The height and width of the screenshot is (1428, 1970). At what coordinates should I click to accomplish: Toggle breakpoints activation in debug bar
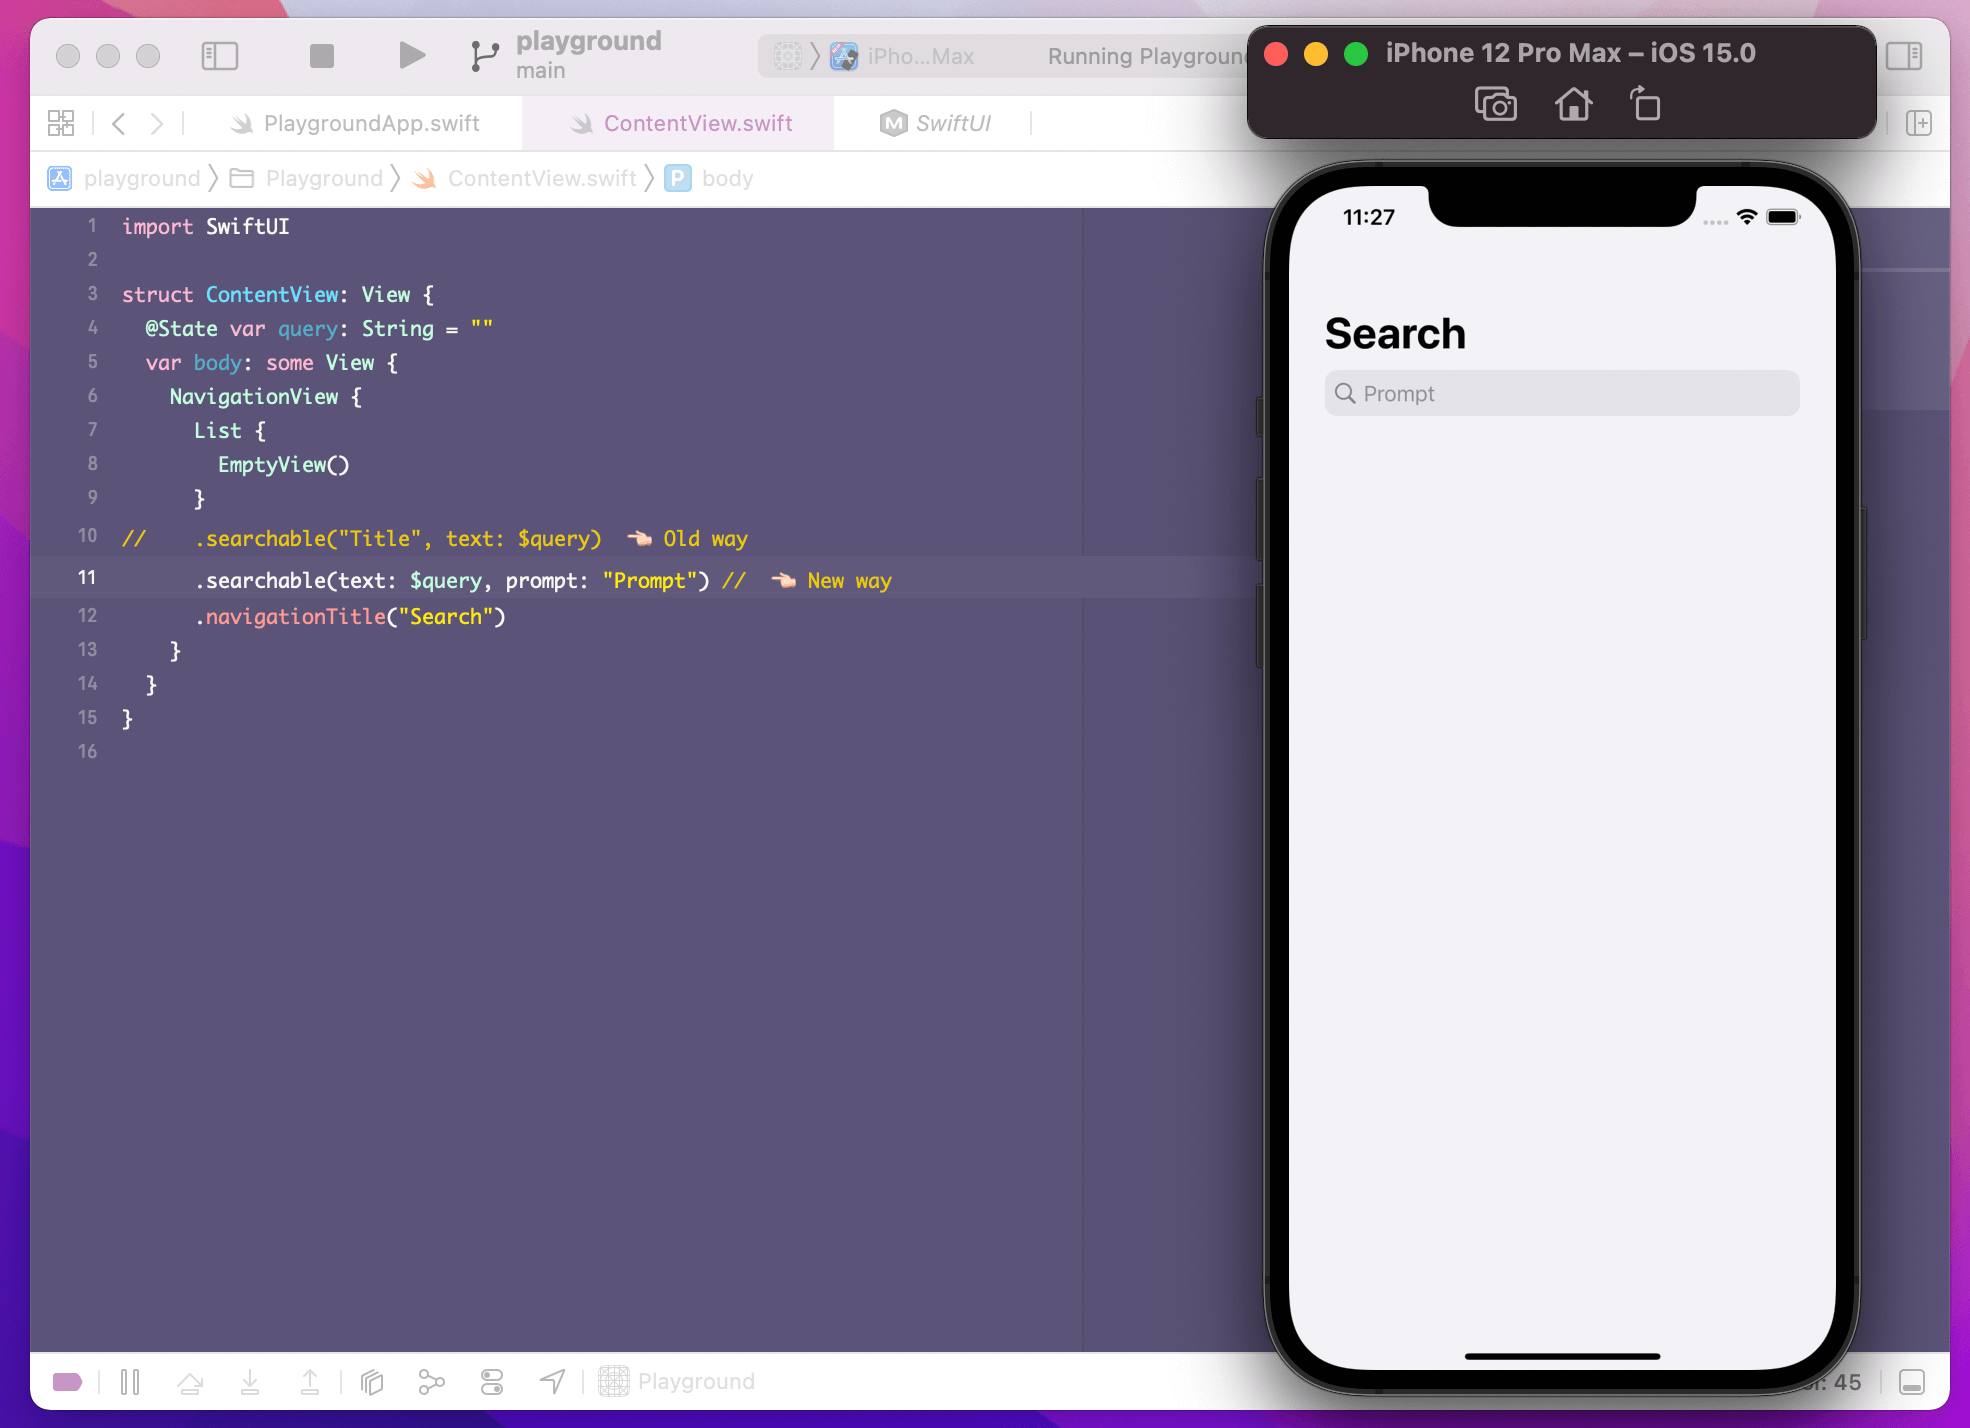(68, 1382)
